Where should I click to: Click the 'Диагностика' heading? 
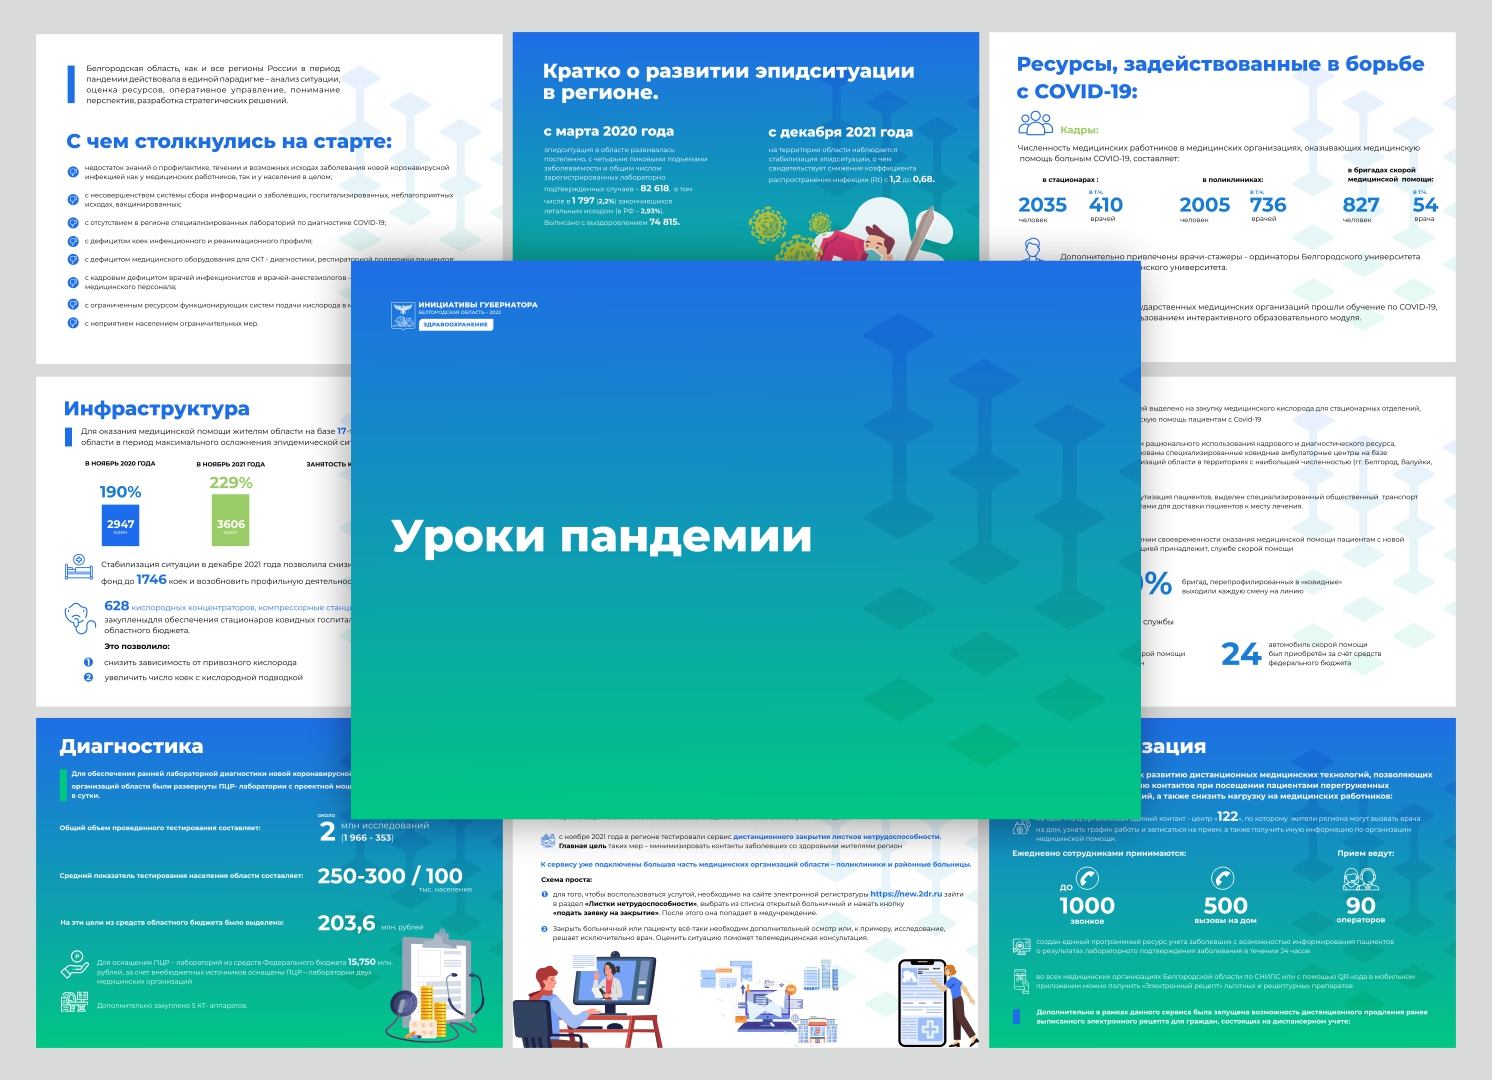pyautogui.click(x=131, y=747)
